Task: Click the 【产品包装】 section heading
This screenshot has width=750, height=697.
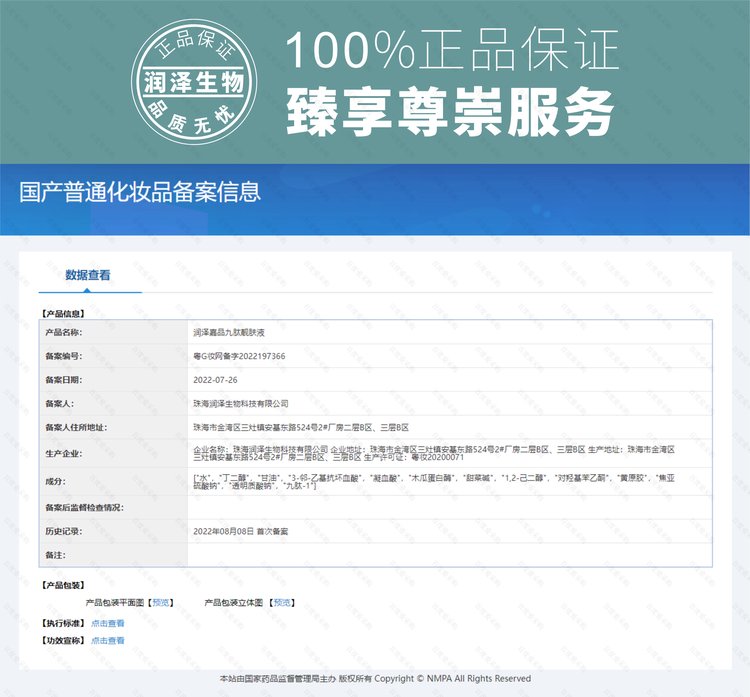Action: (x=64, y=586)
